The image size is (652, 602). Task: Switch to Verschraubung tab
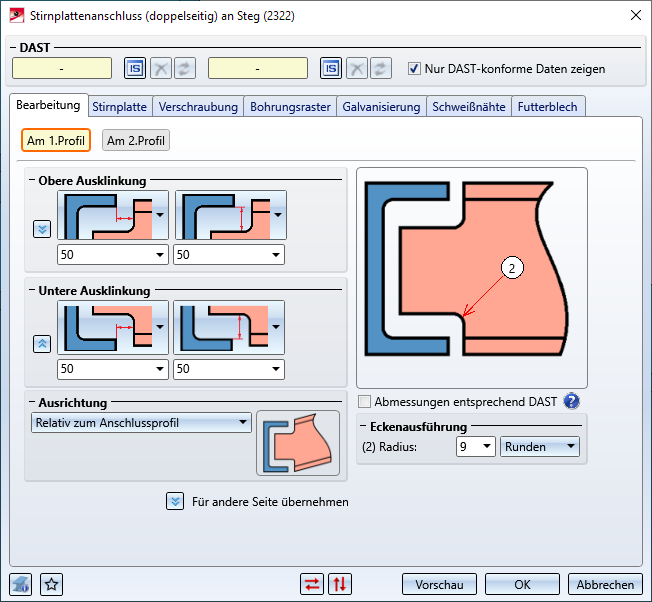pyautogui.click(x=198, y=107)
